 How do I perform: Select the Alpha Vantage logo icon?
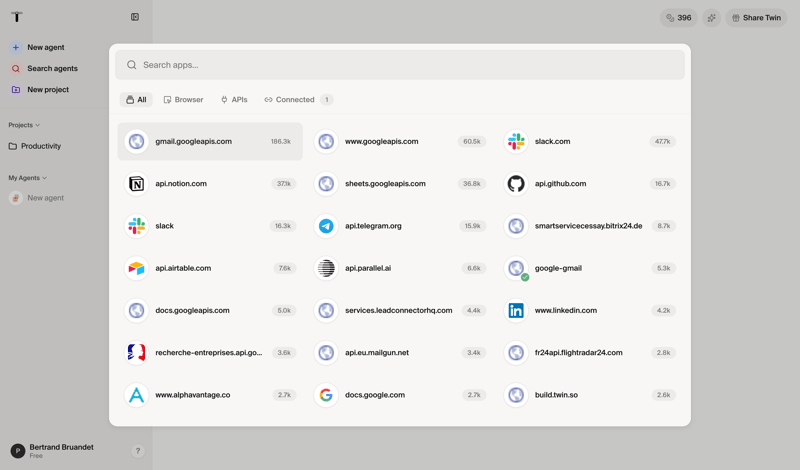click(x=137, y=395)
